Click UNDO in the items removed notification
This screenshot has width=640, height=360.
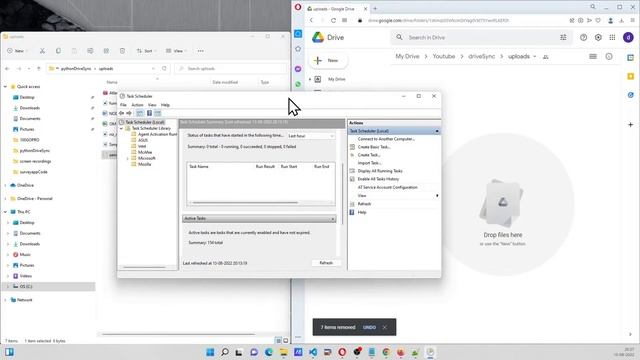(369, 327)
